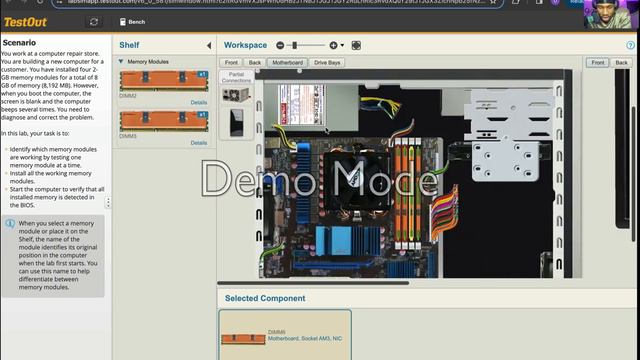Click the fit-to-window icon in Workspace

pyautogui.click(x=356, y=45)
